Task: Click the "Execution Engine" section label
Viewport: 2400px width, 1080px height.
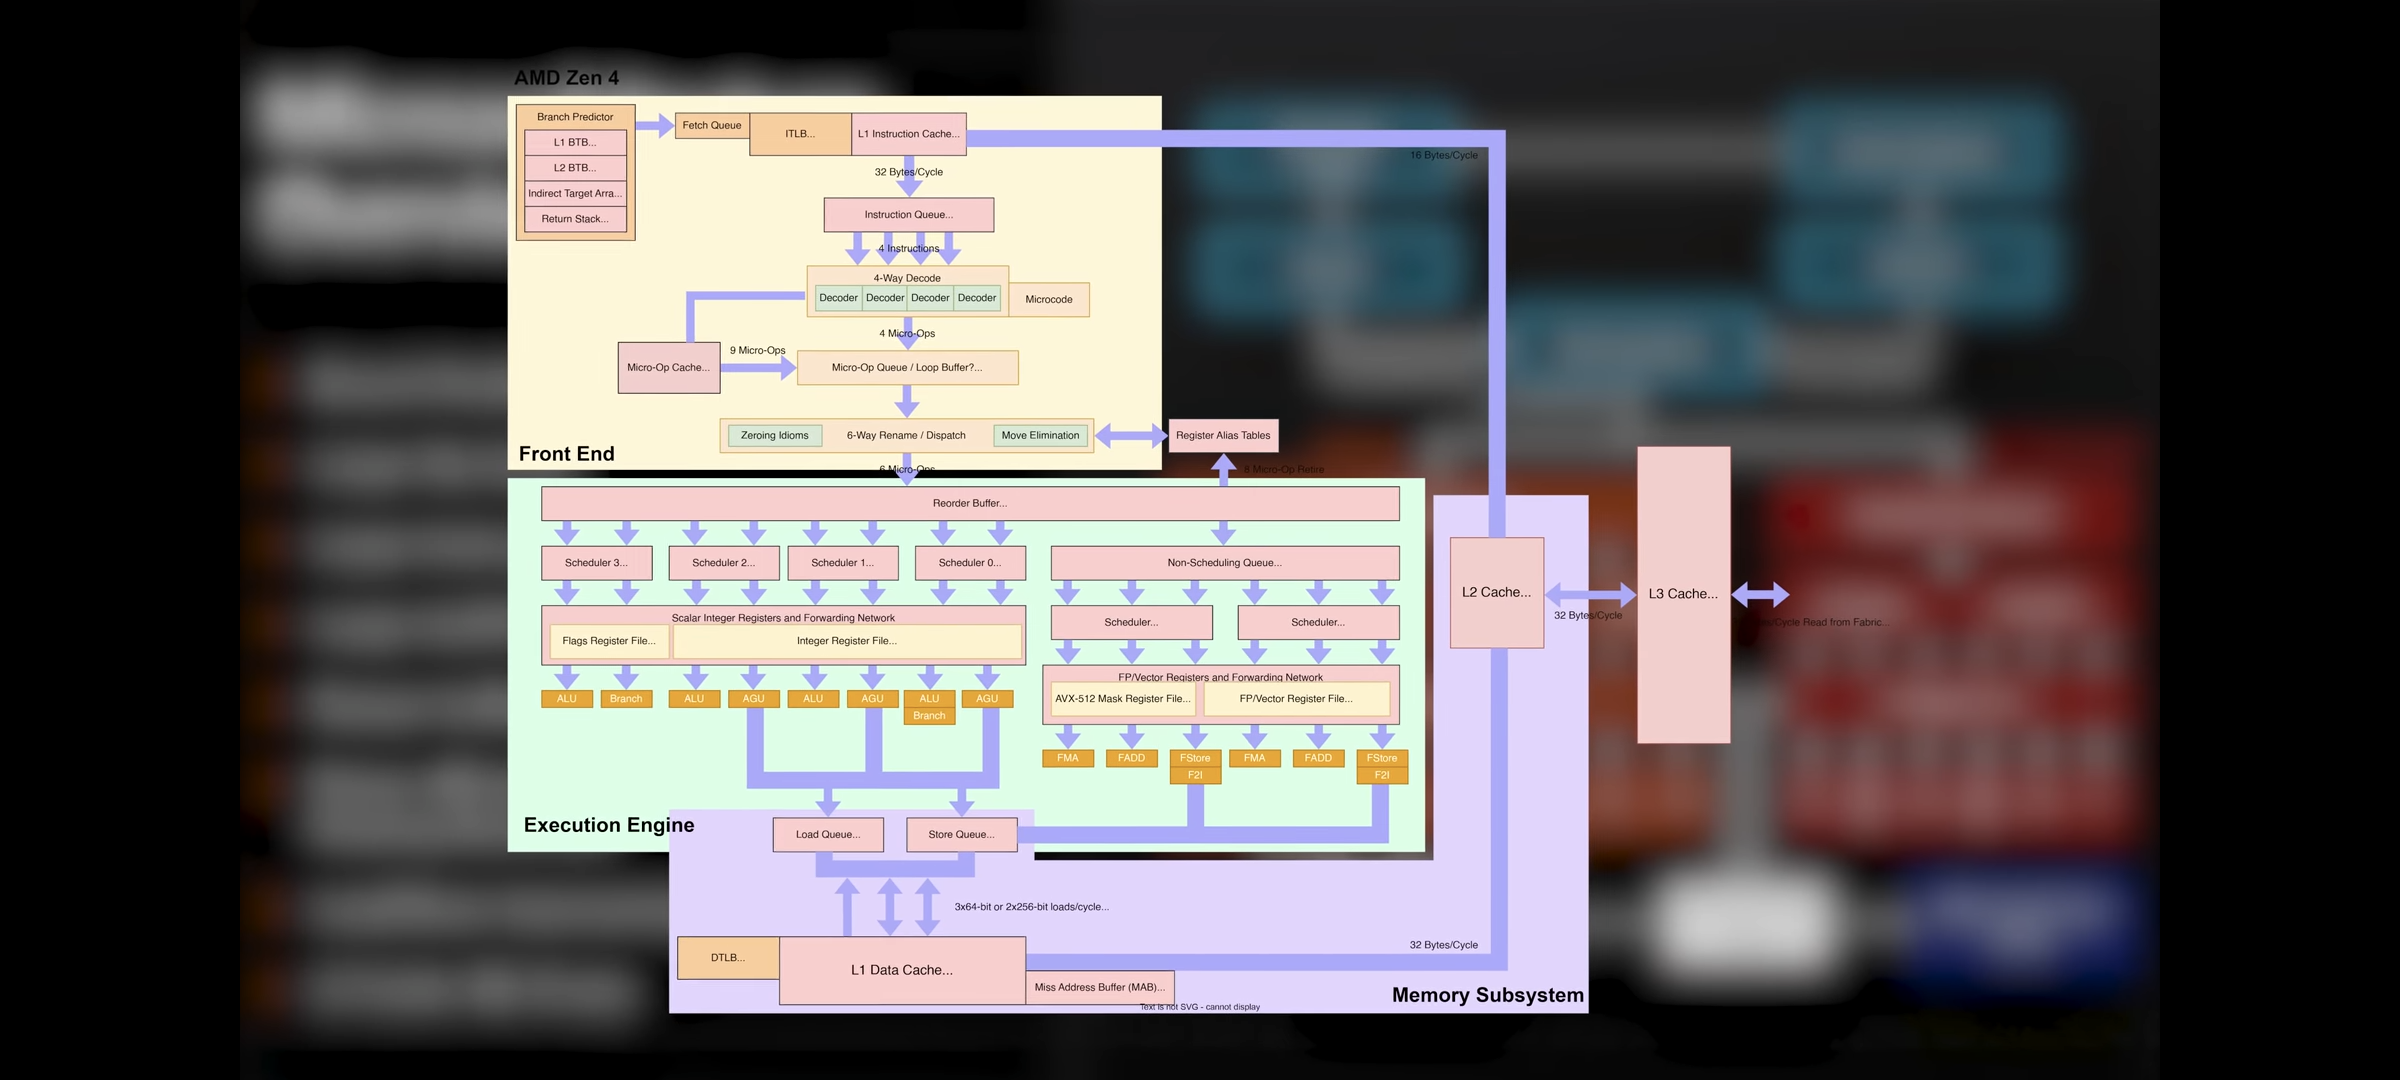Action: (609, 825)
